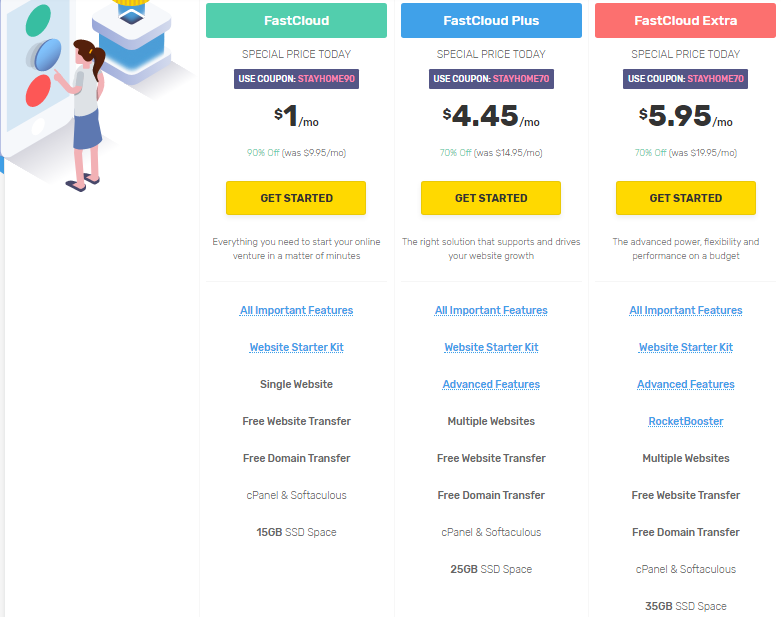
Task: Open Advanced Features link in FastCloud Plus column
Action: point(491,384)
